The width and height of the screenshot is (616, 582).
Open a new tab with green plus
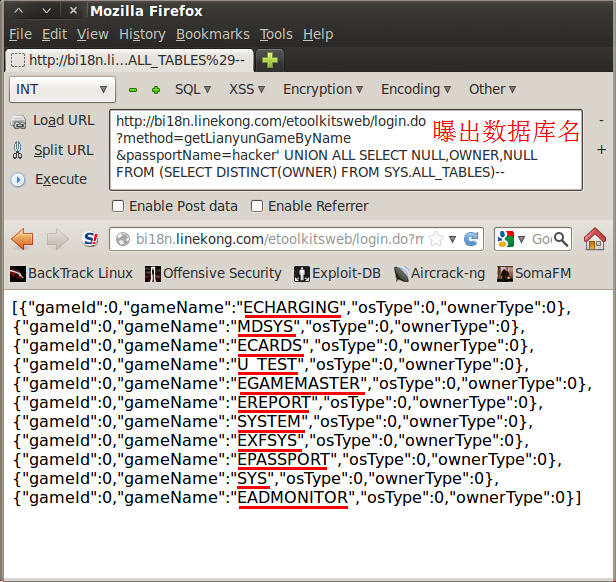(270, 60)
